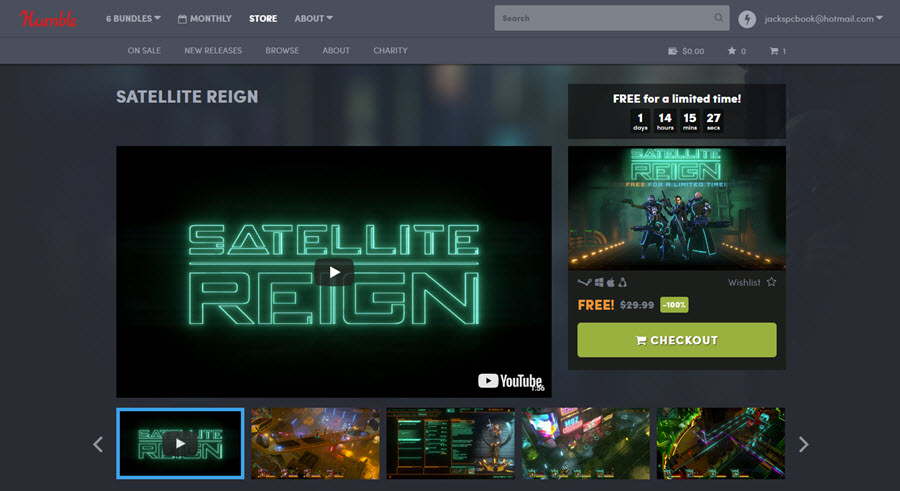The width and height of the screenshot is (900, 491).
Task: Open the Charity link
Action: pyautogui.click(x=390, y=51)
